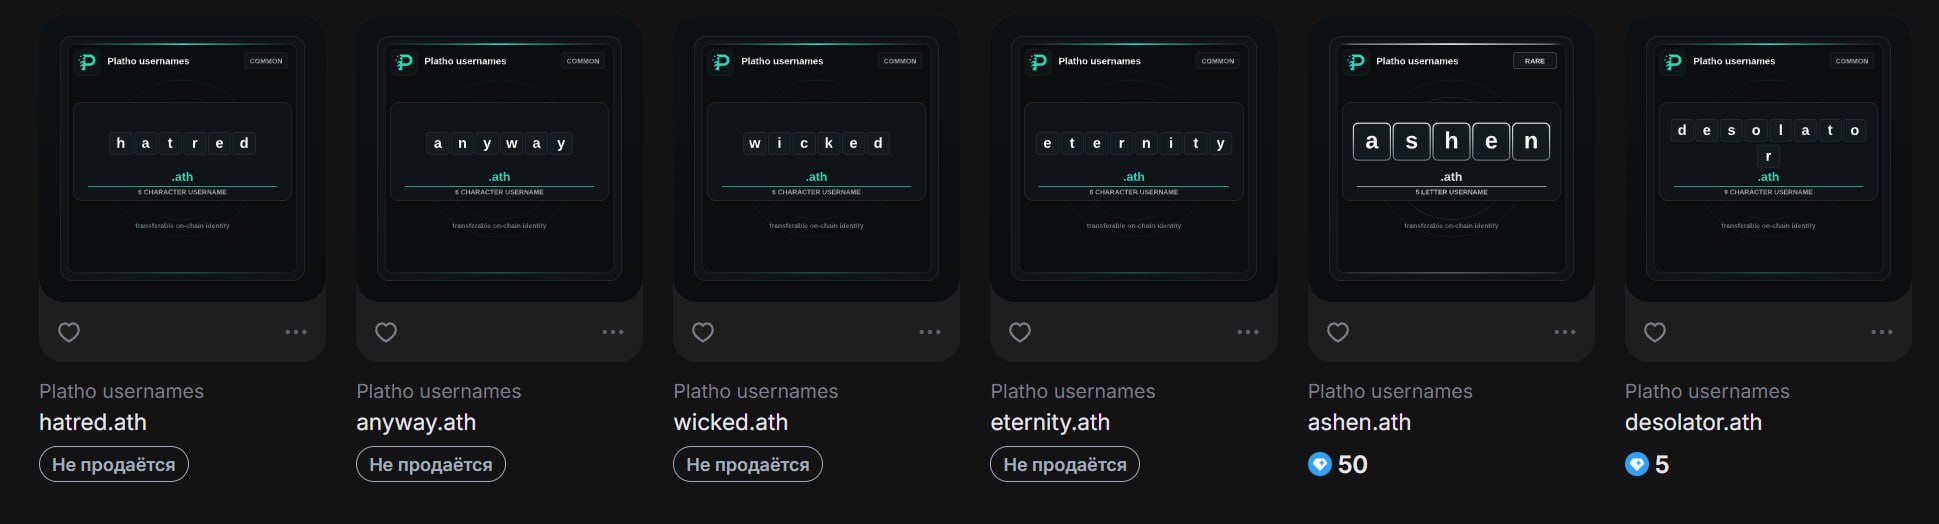Toggle the heart on eternity.ath card

tap(1020, 332)
